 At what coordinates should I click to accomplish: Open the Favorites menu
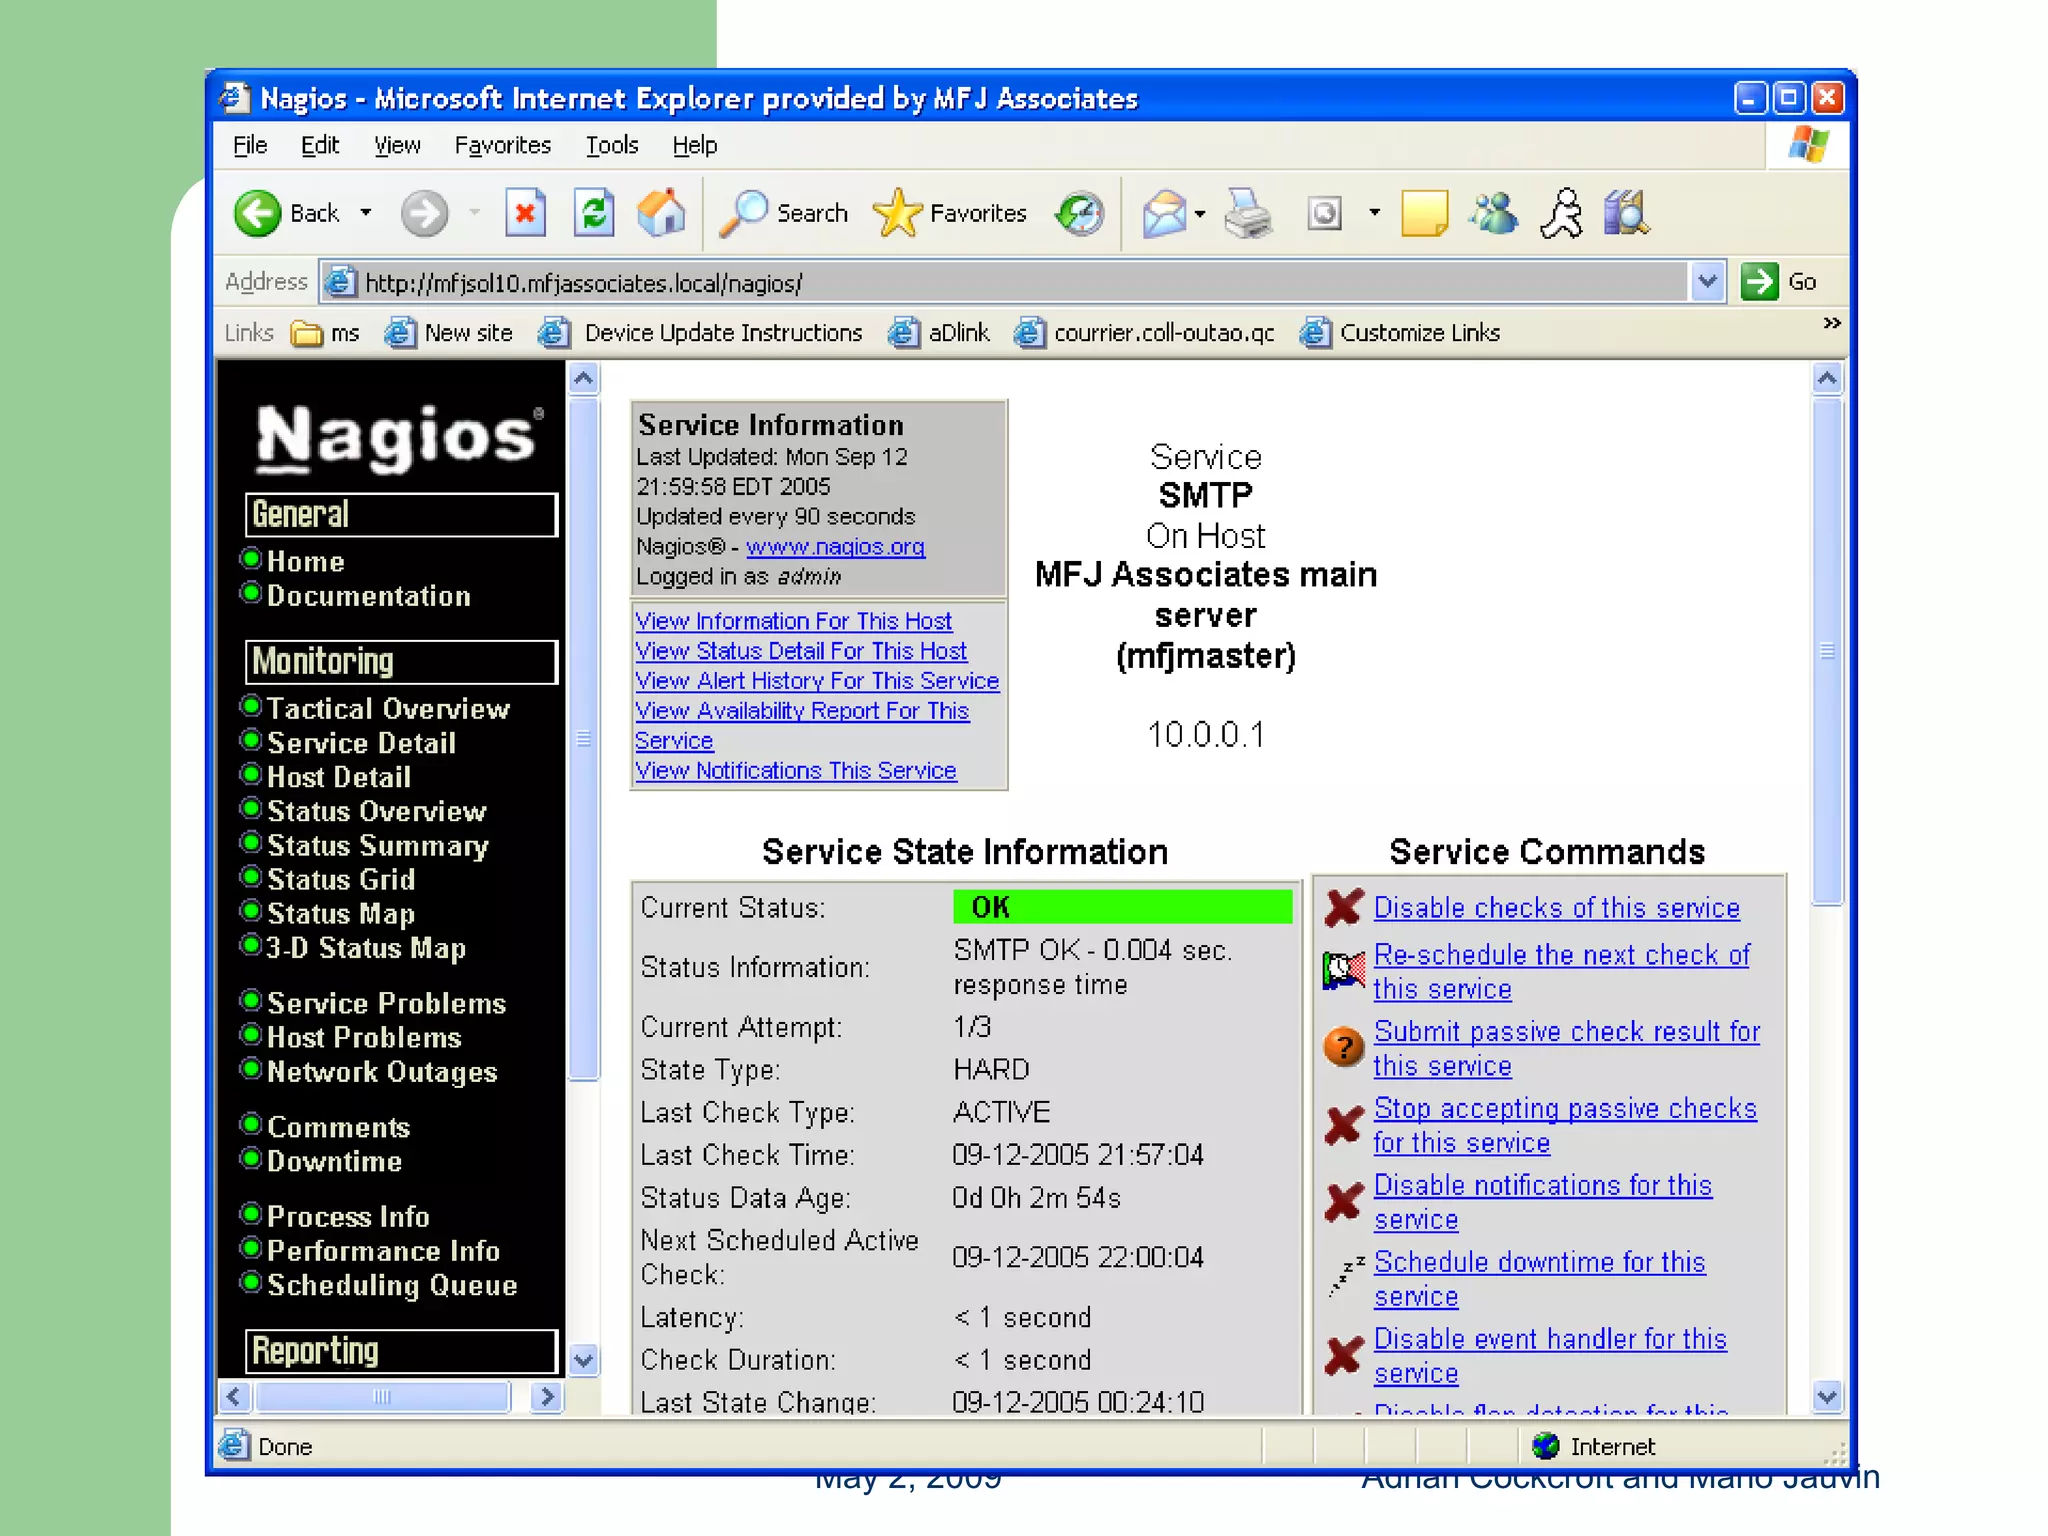click(503, 146)
